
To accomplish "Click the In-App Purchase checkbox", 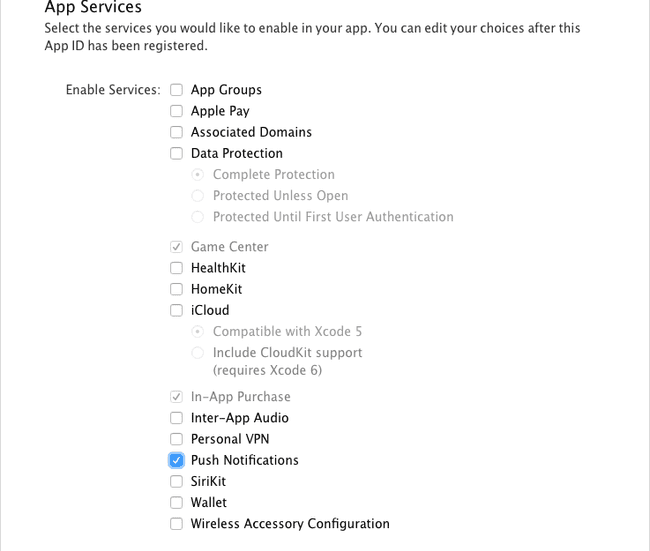I will coord(176,397).
